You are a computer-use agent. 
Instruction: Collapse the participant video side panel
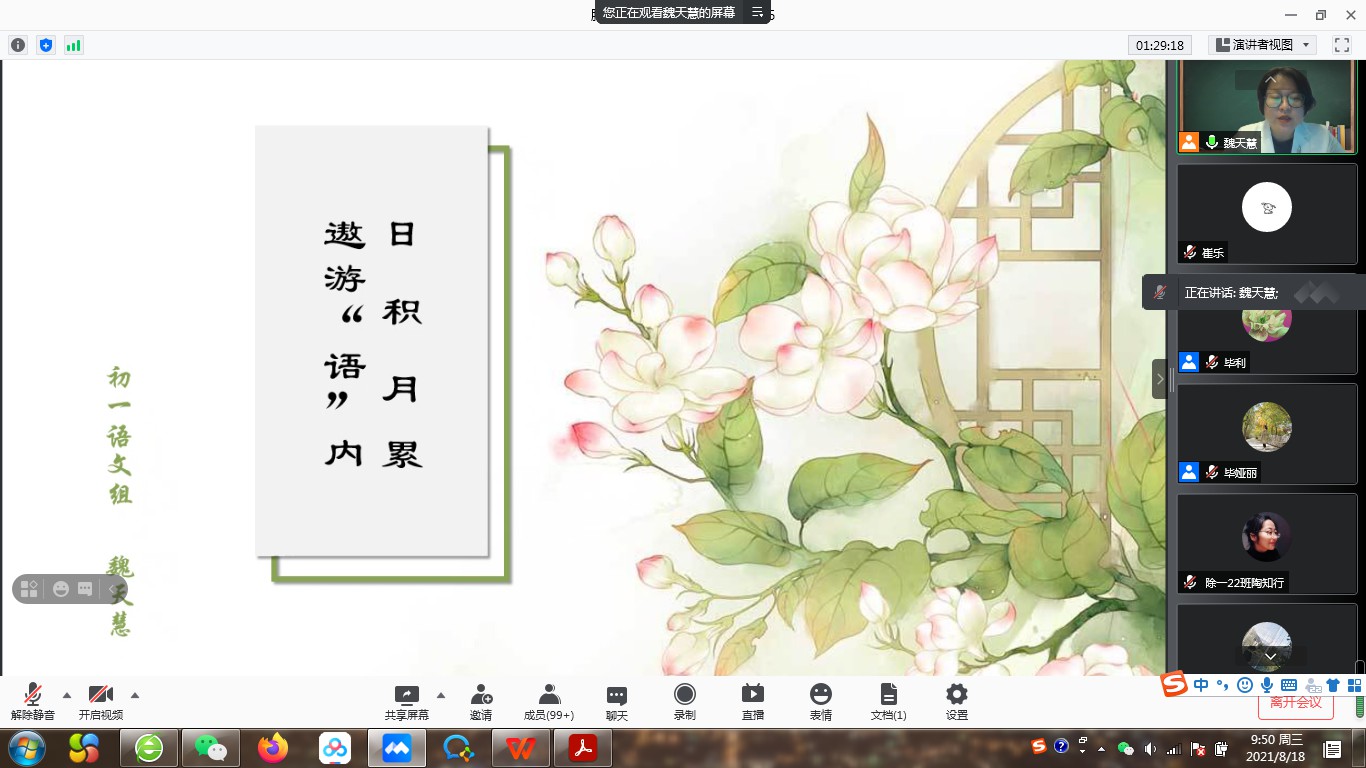coord(1159,379)
